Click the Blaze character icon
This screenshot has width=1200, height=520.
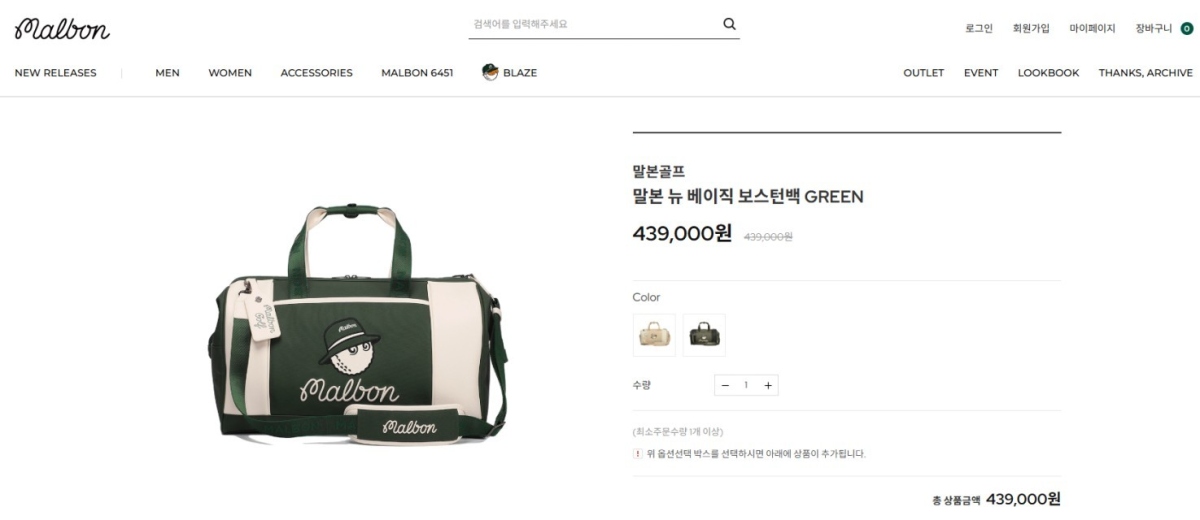click(490, 72)
